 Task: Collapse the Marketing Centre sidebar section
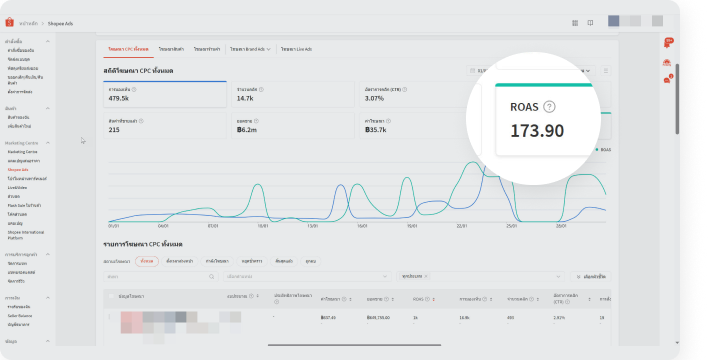[47, 143]
